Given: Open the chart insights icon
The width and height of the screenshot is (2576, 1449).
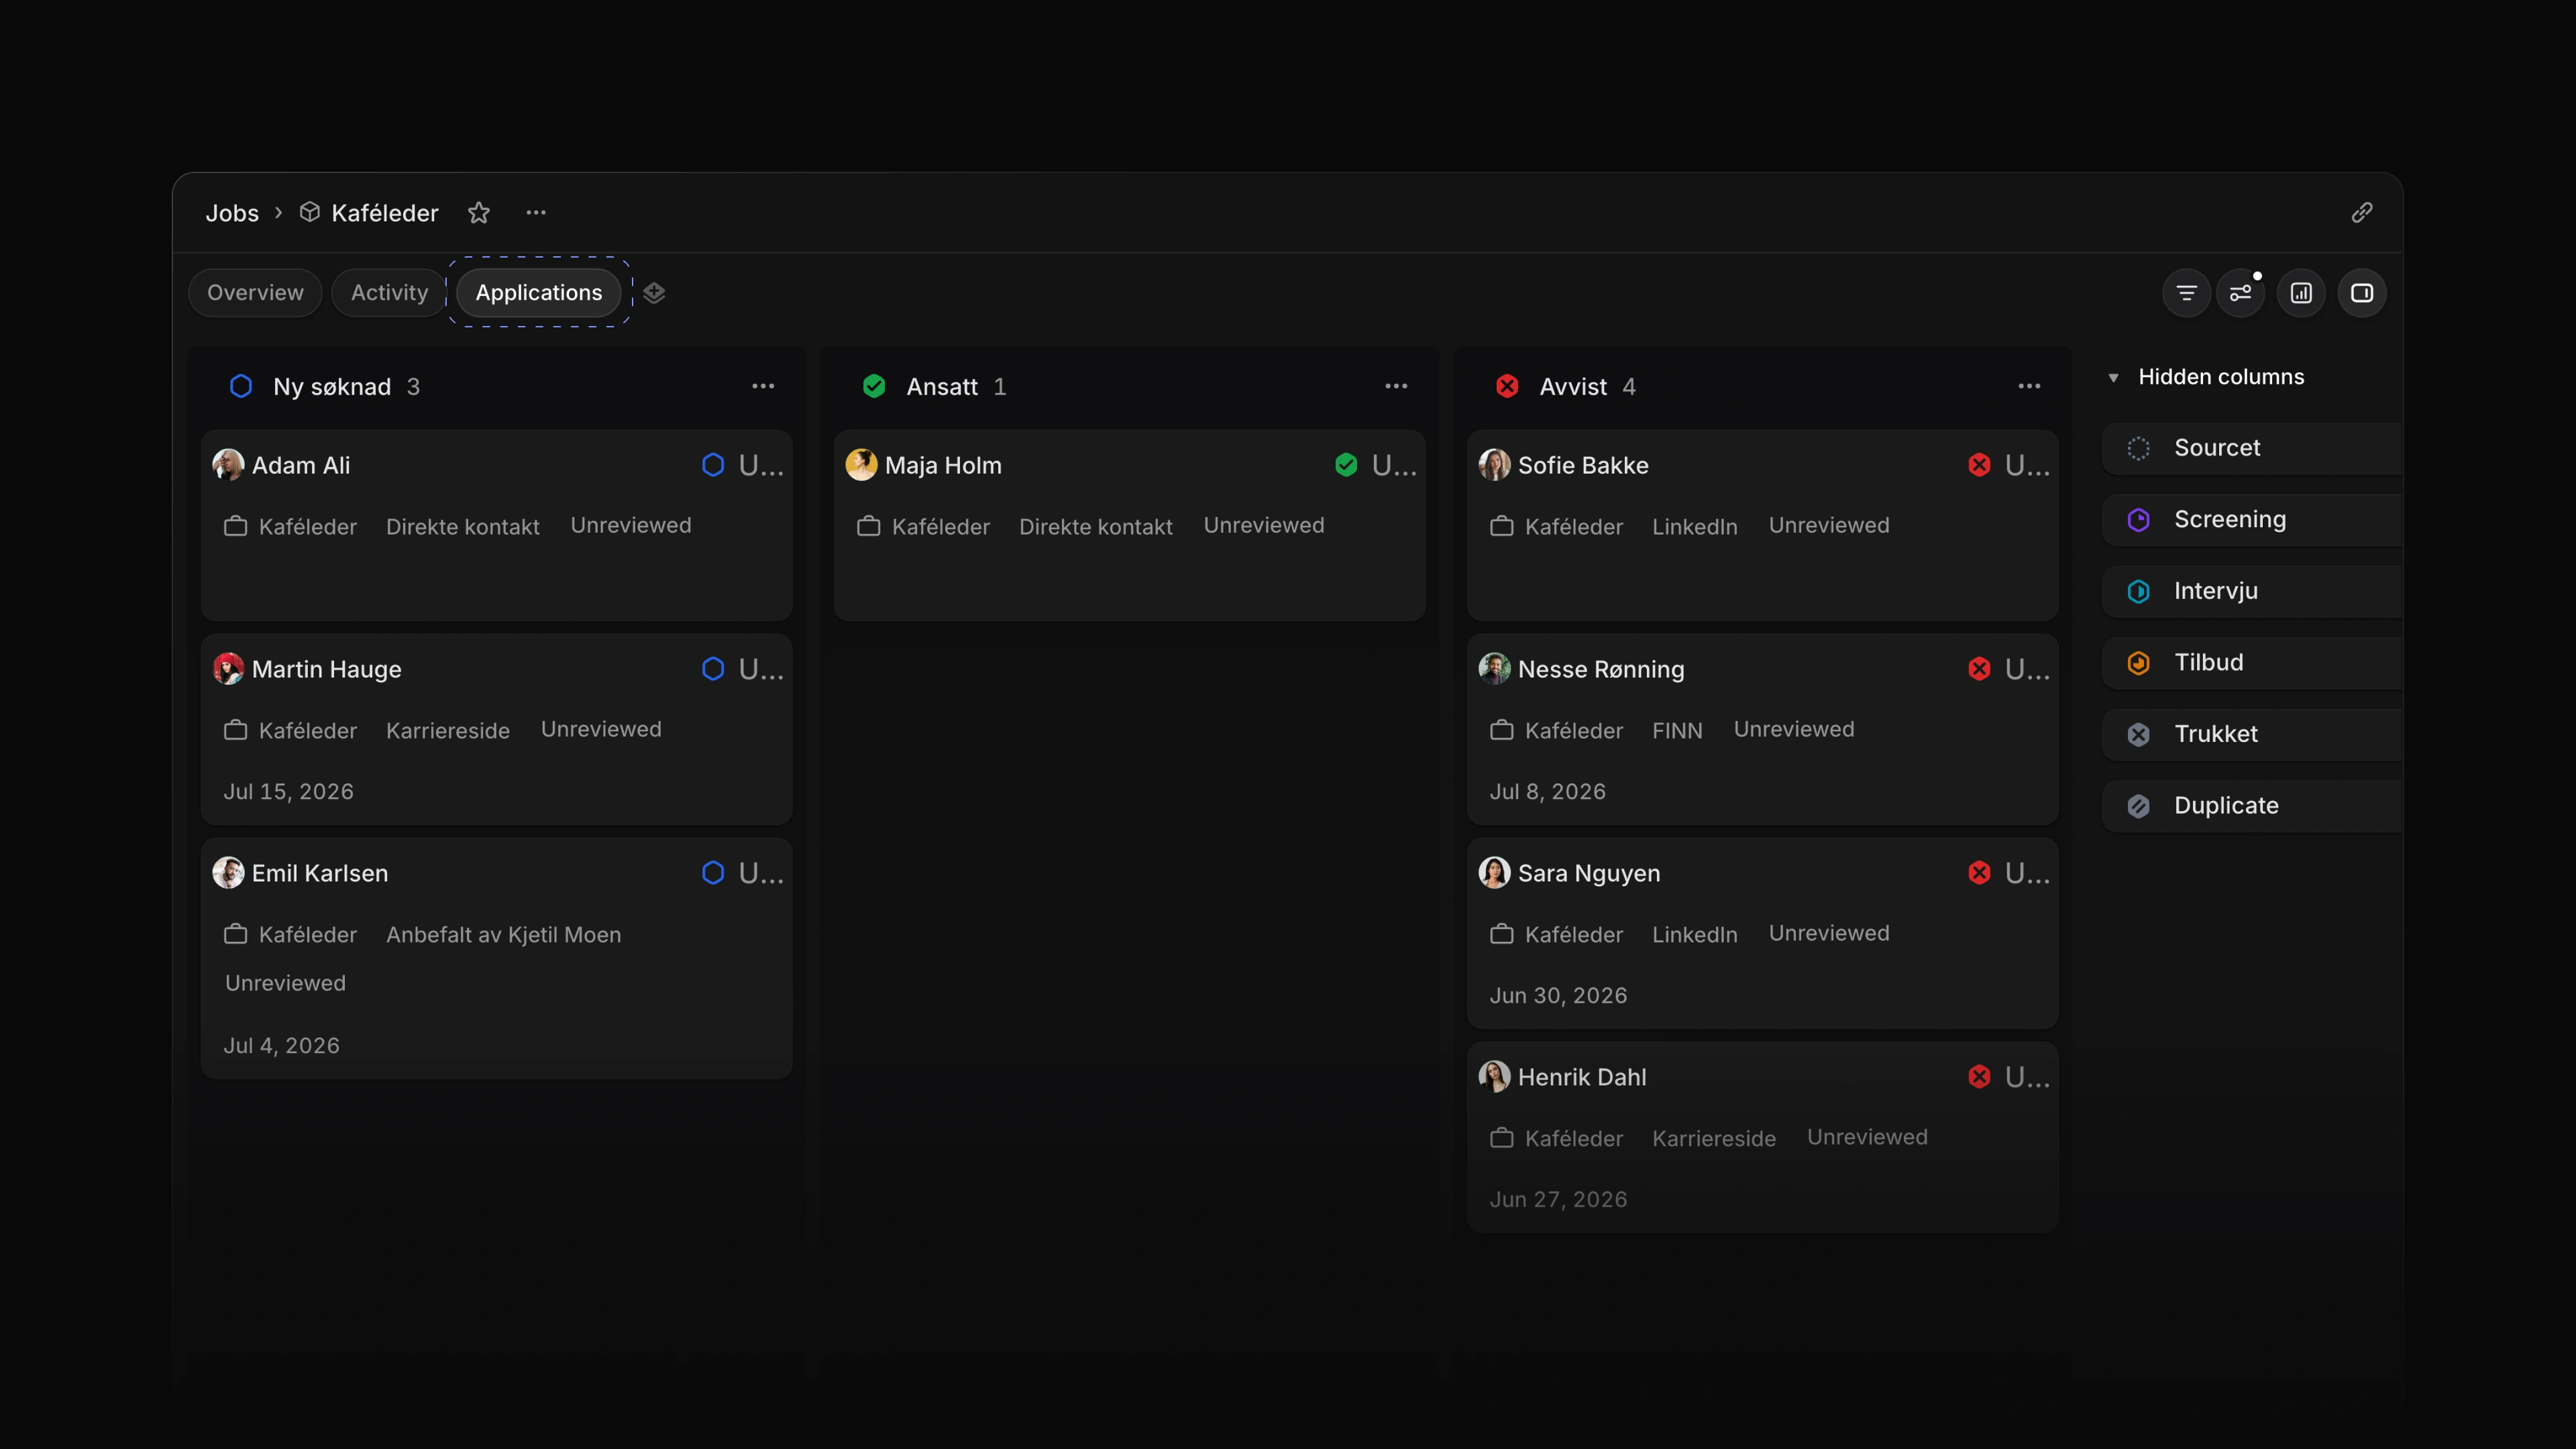Looking at the screenshot, I should tap(2302, 293).
